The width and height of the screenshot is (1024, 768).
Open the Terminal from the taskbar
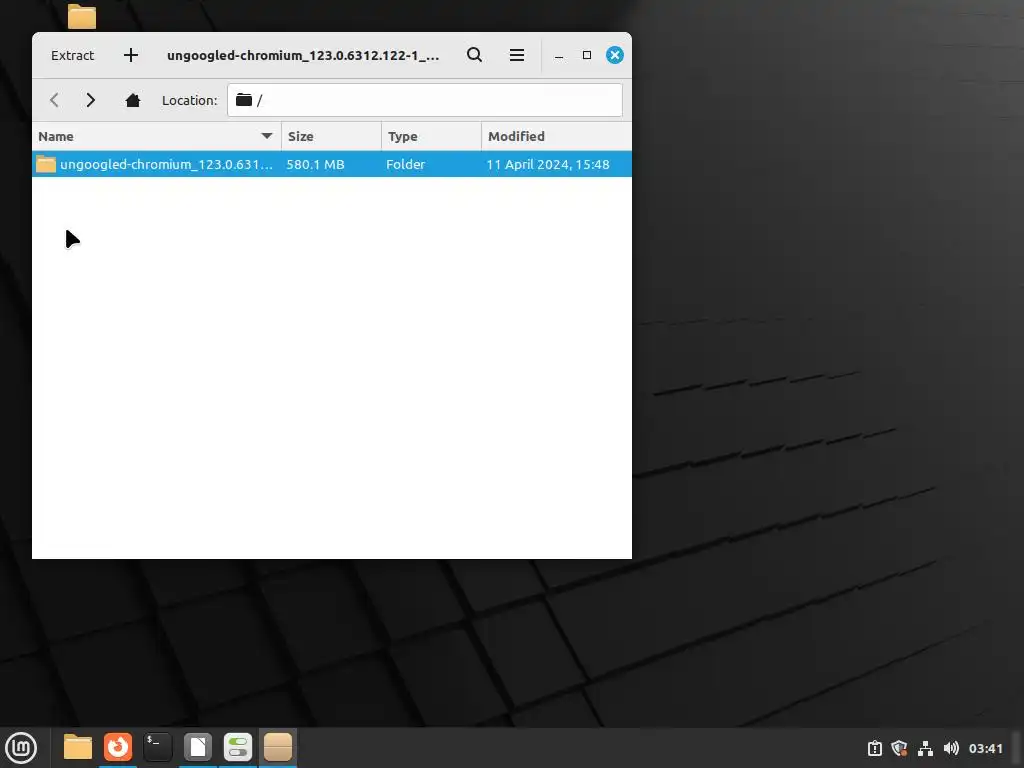tap(158, 747)
